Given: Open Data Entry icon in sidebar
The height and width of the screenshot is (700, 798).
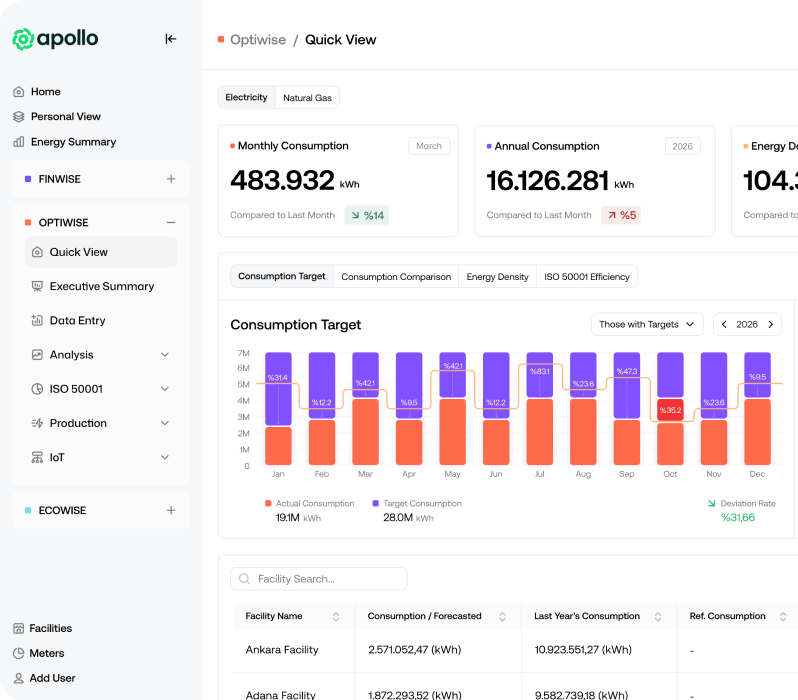Looking at the screenshot, I should (38, 321).
